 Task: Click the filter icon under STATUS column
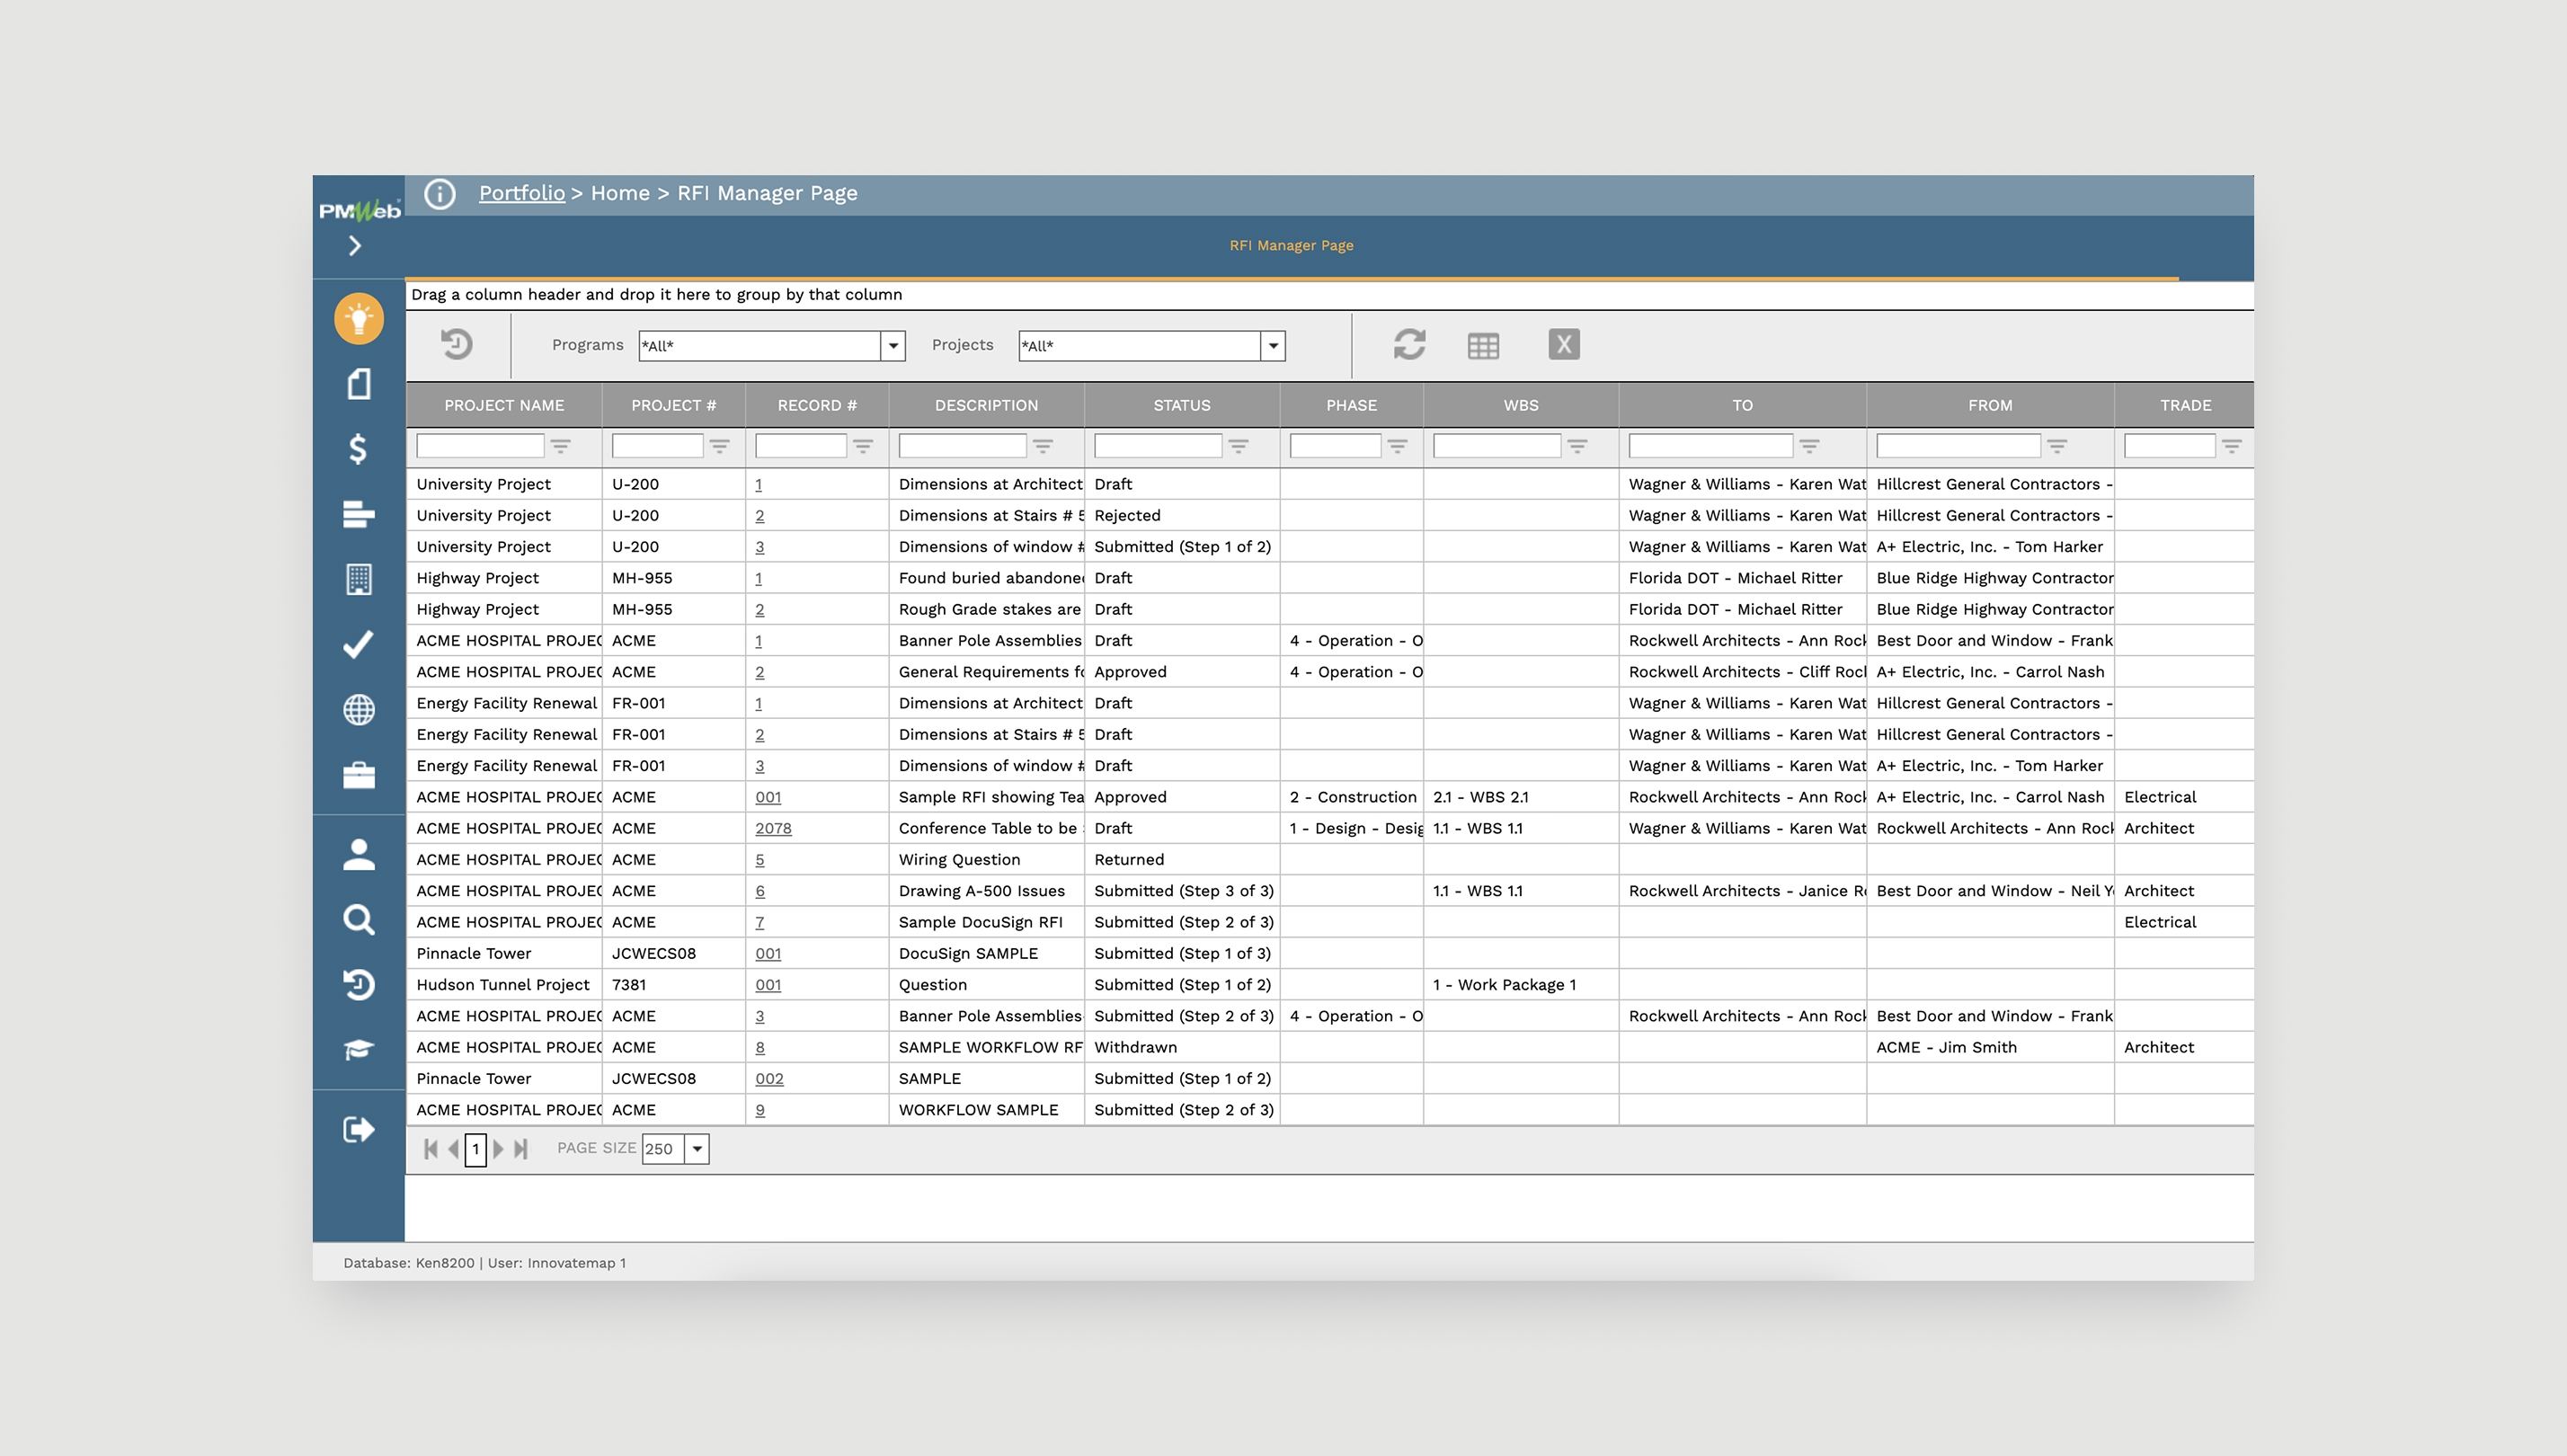point(1239,446)
